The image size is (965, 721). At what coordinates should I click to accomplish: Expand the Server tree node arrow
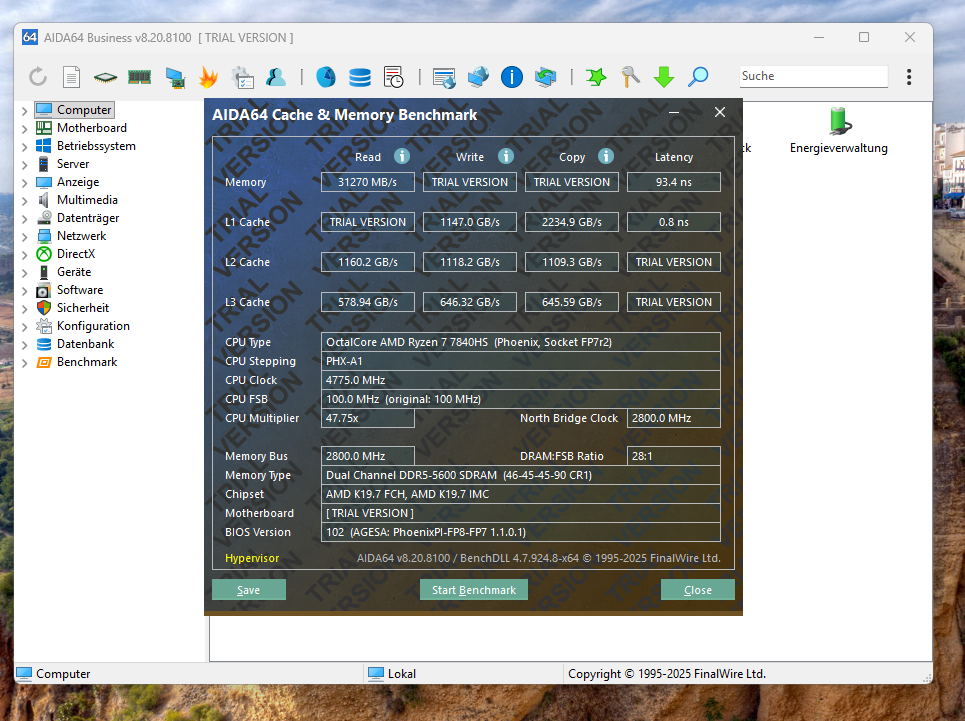pos(24,165)
